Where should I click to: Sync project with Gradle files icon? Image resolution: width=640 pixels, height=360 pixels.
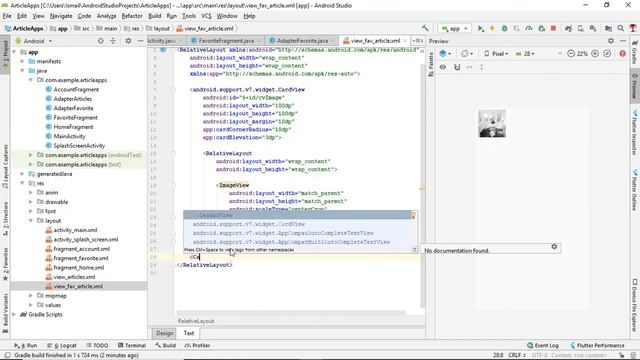pos(568,29)
